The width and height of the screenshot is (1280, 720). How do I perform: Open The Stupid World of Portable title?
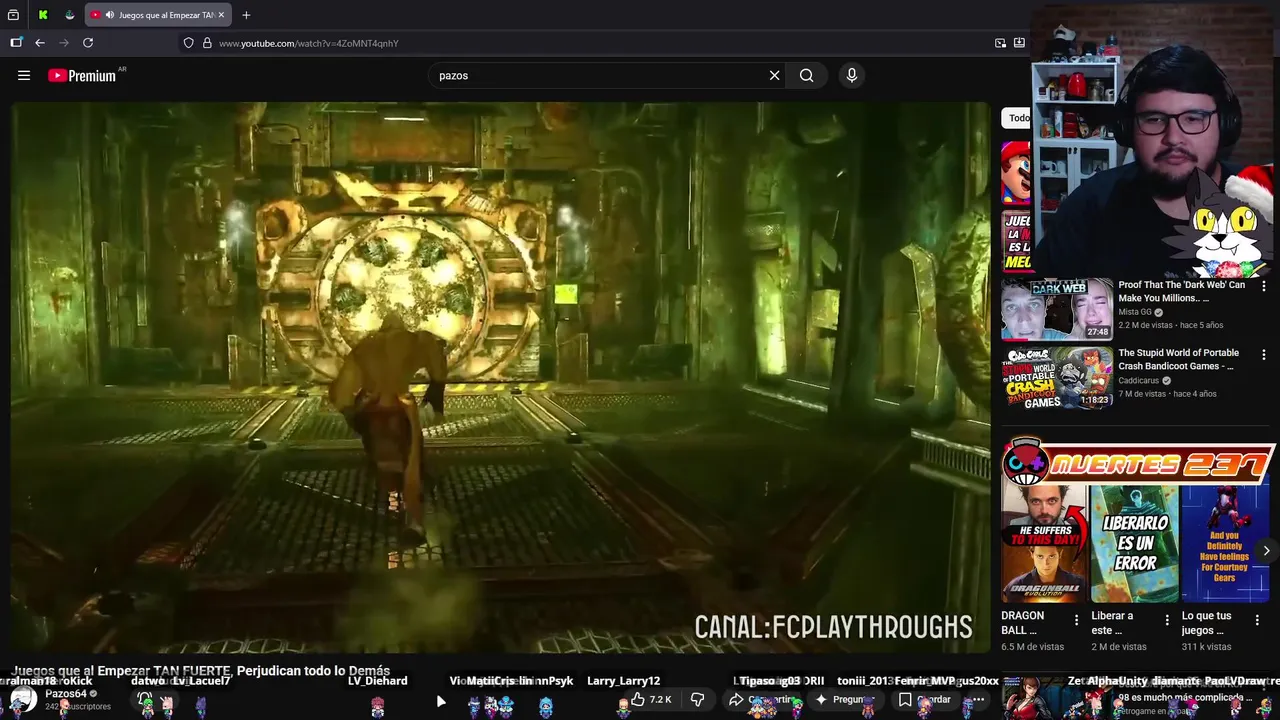click(1178, 359)
